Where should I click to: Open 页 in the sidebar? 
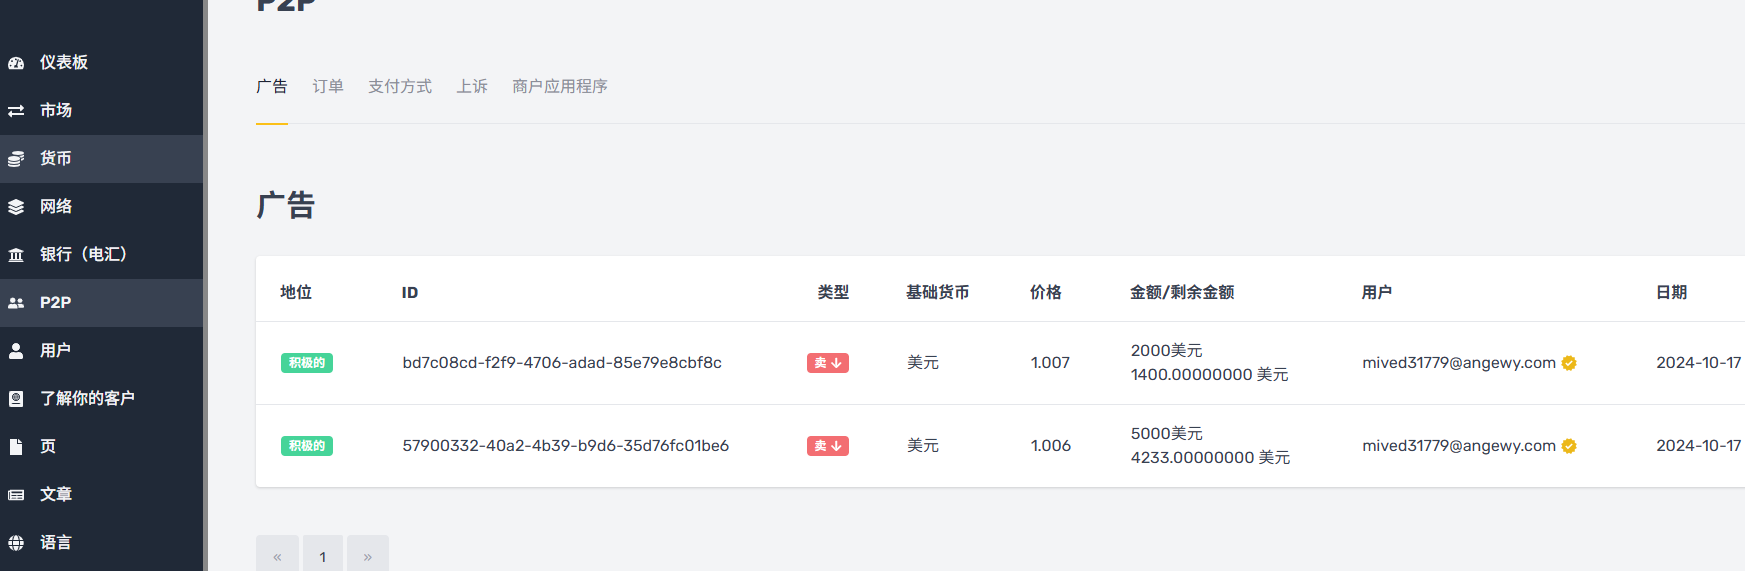(x=101, y=446)
